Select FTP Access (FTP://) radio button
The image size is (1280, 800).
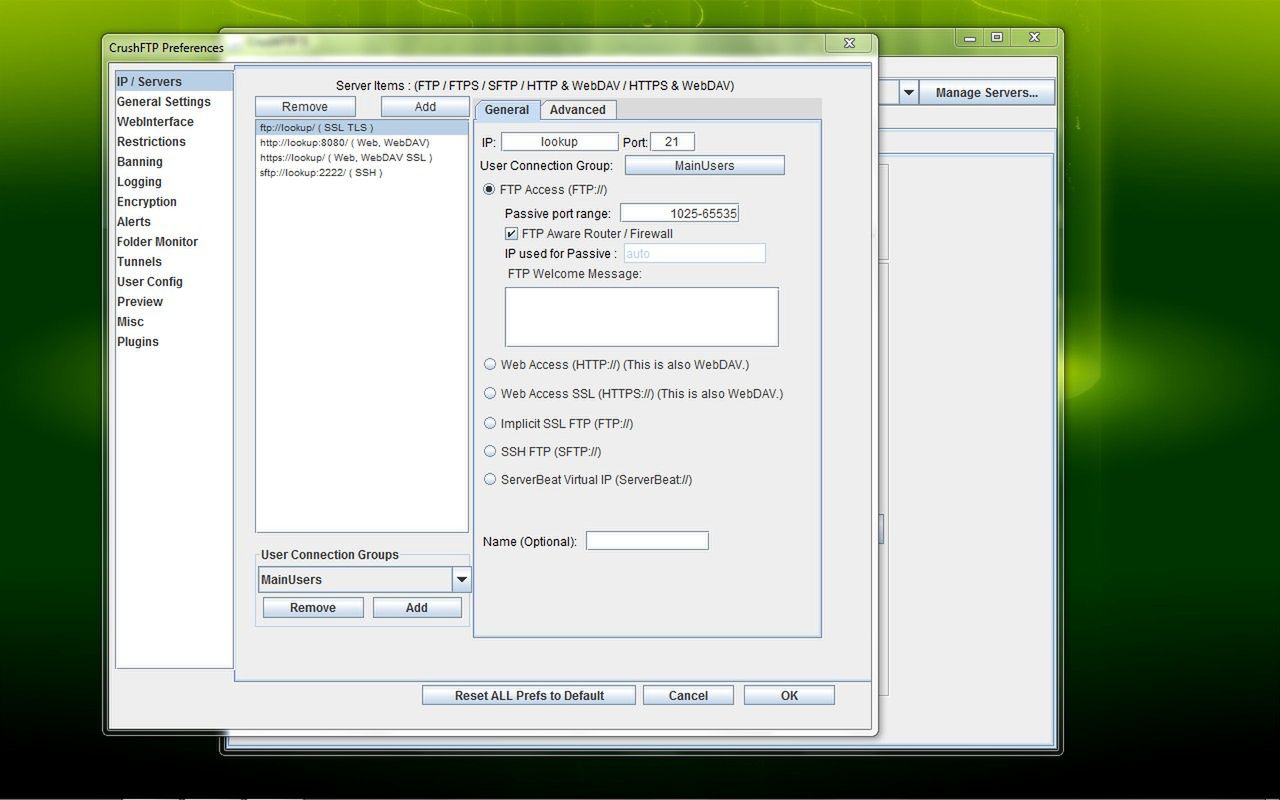pyautogui.click(x=490, y=190)
